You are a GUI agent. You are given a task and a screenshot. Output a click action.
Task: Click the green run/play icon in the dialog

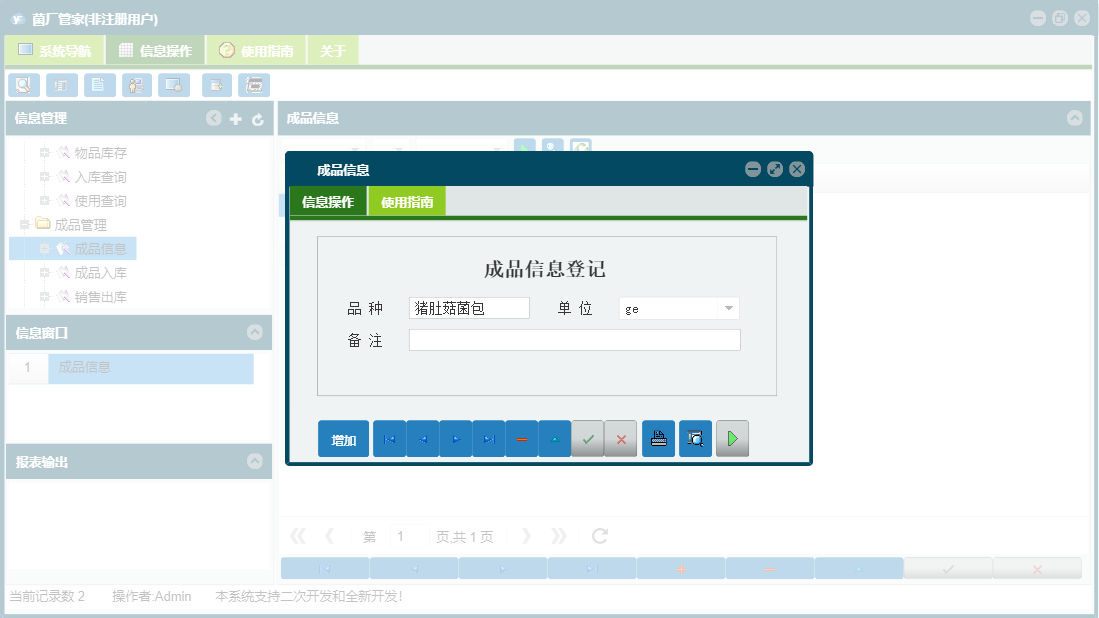(732, 438)
